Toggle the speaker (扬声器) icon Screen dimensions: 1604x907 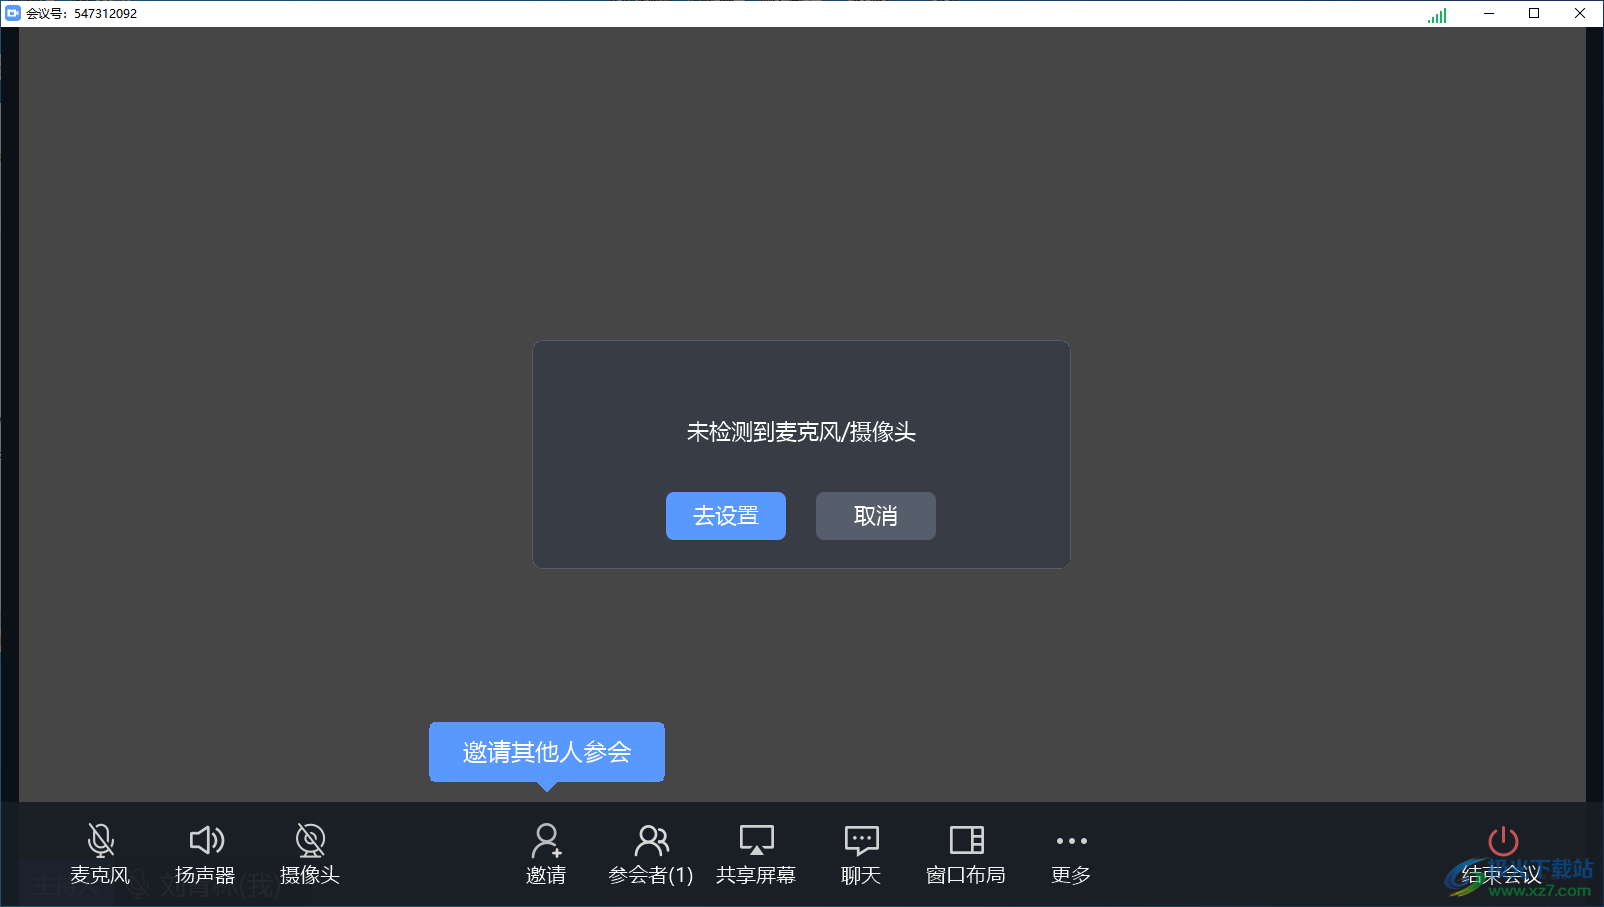click(x=206, y=840)
